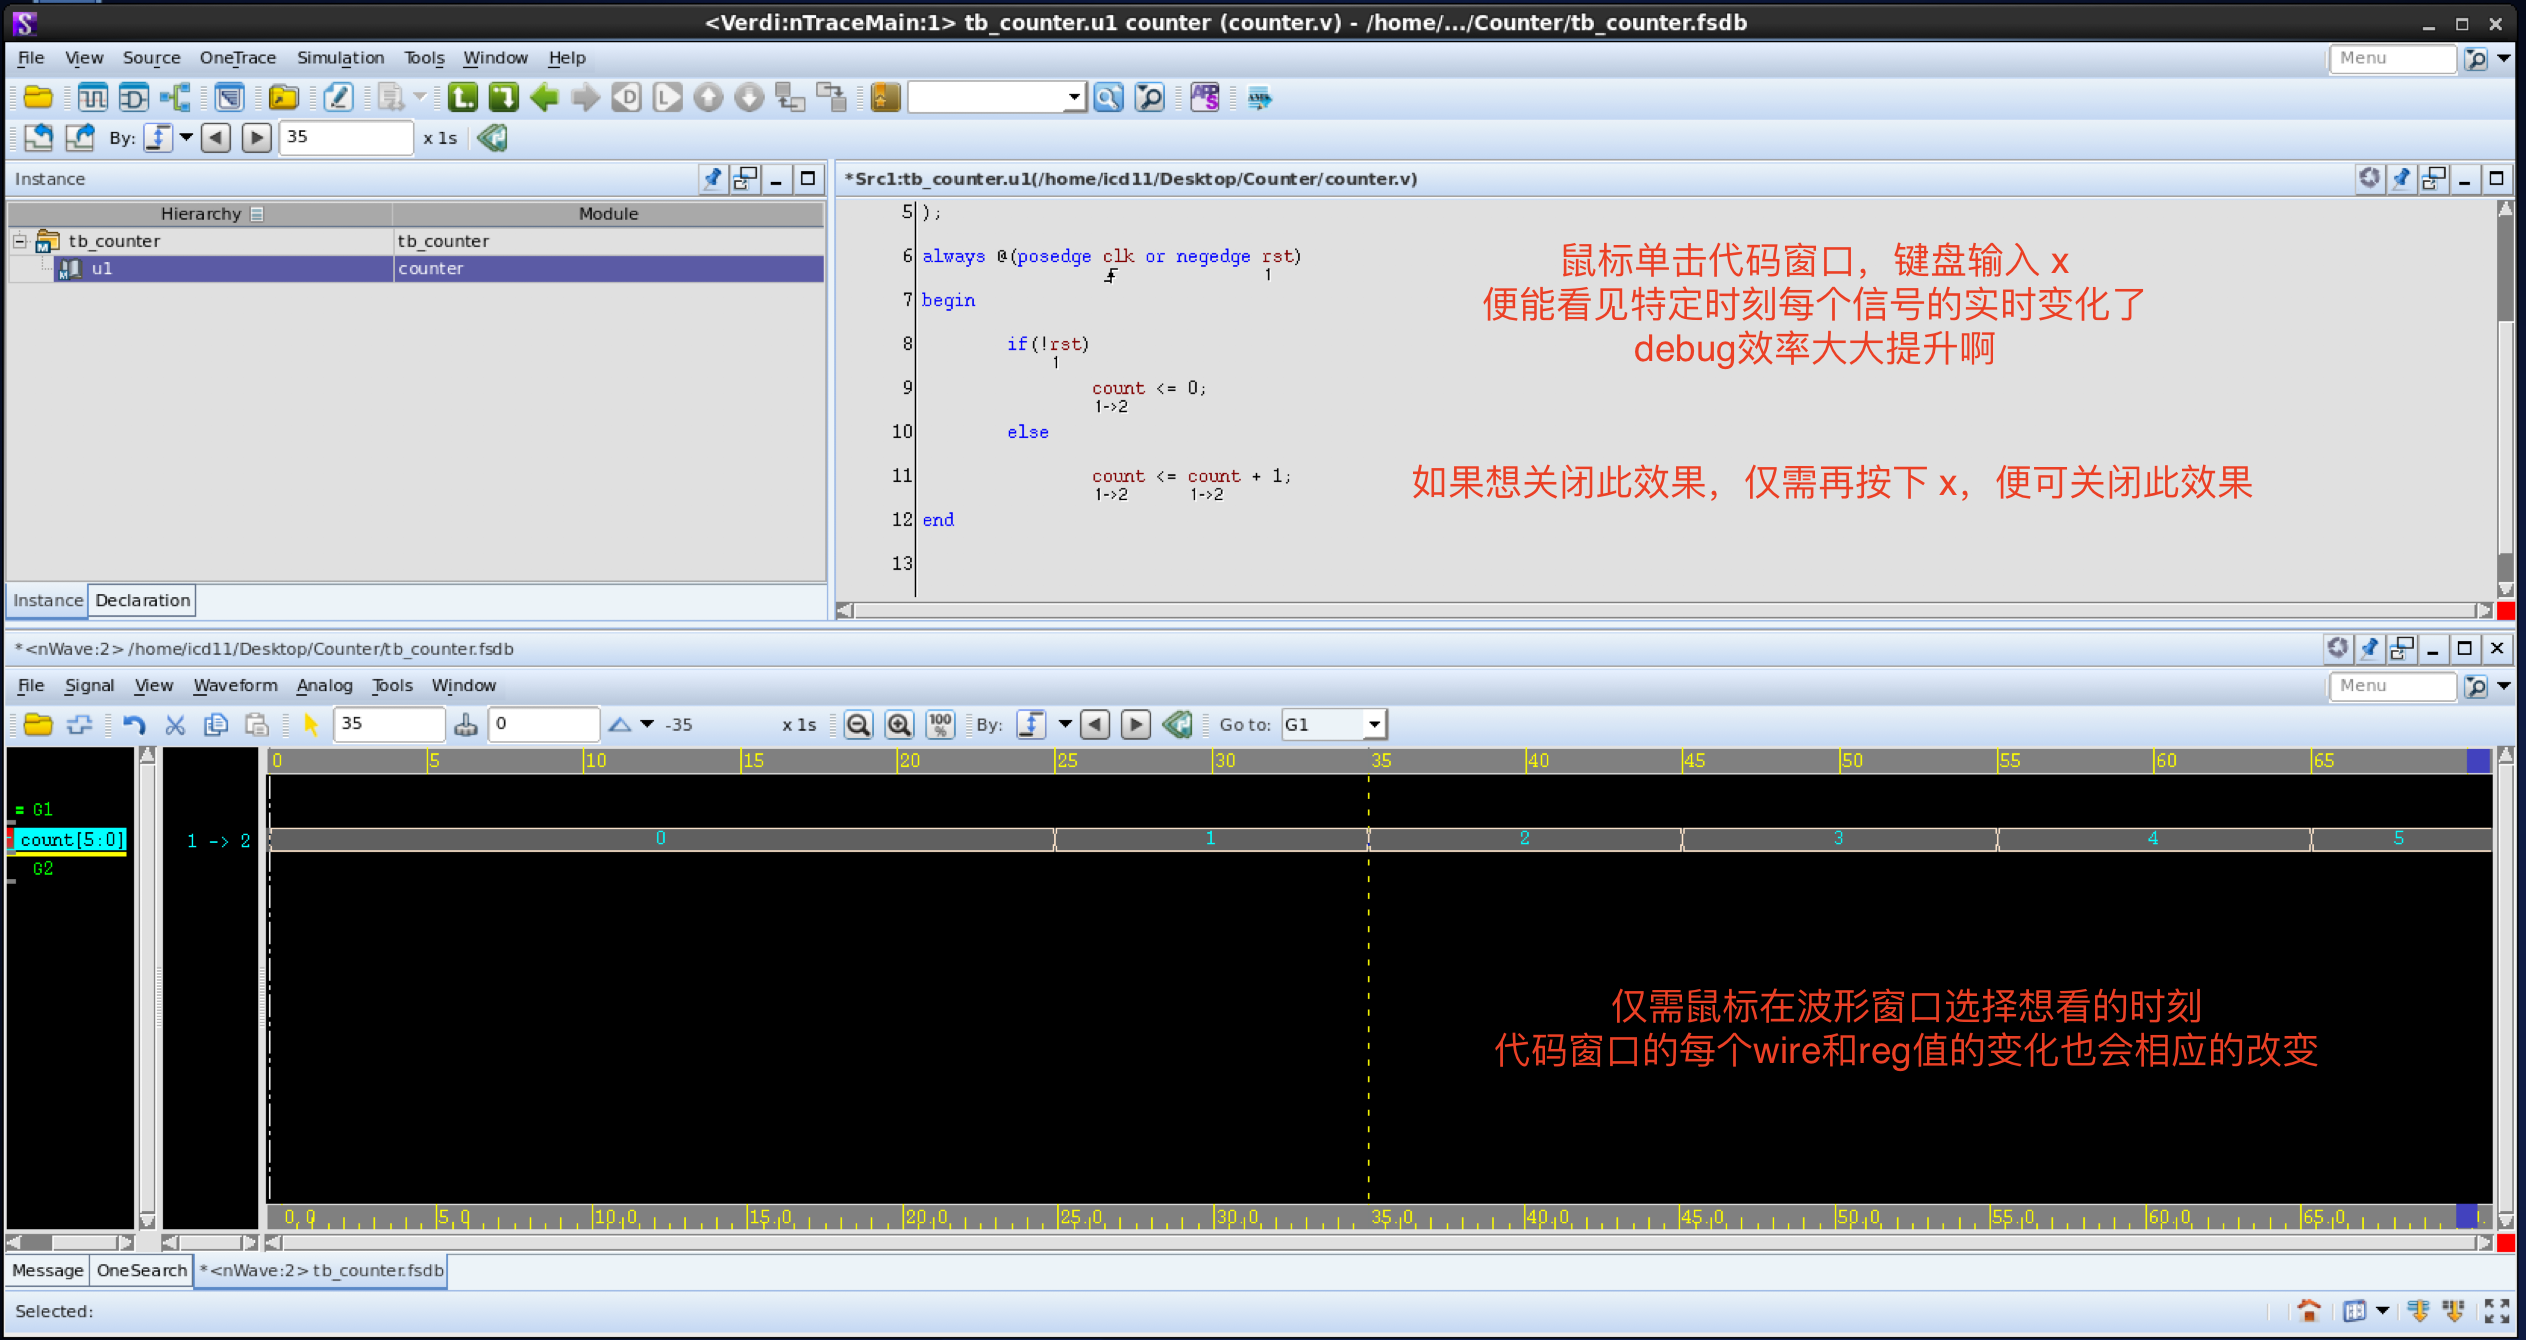Pin the Instance panel
Screen dimensions: 2526x1340
[x=713, y=179]
